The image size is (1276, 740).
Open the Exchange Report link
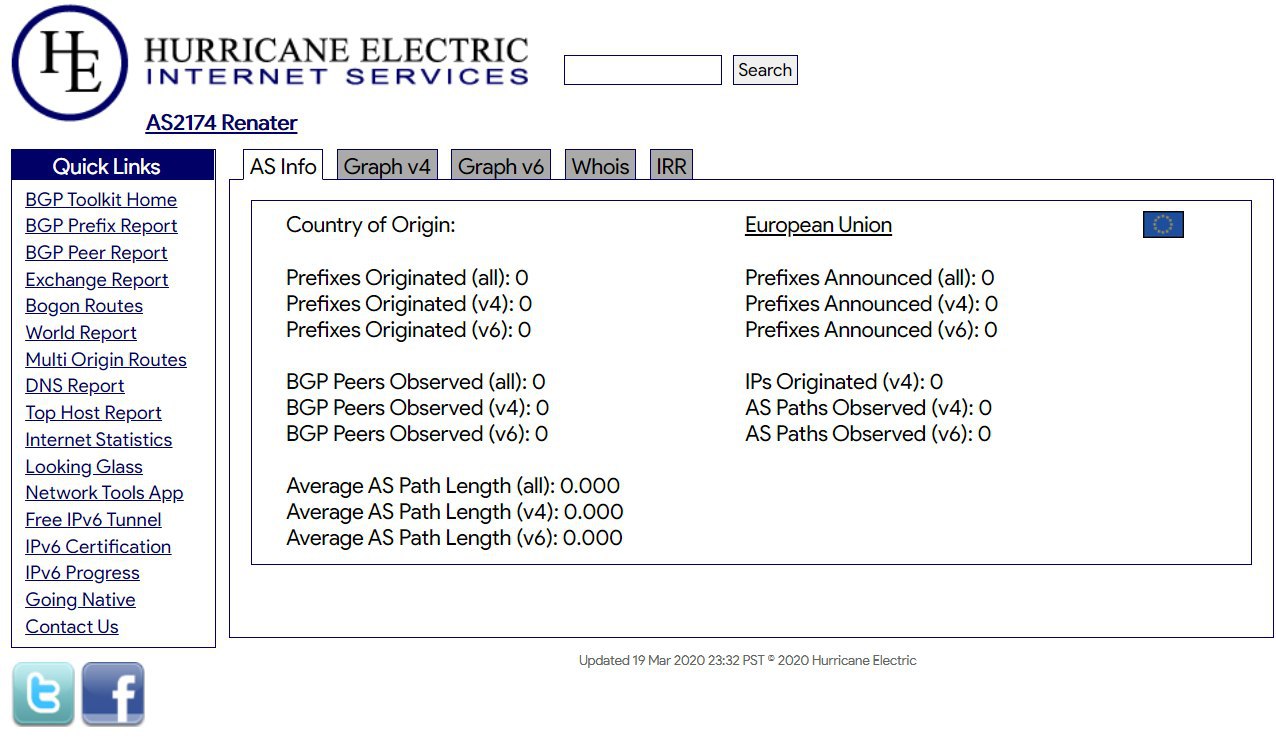[97, 280]
